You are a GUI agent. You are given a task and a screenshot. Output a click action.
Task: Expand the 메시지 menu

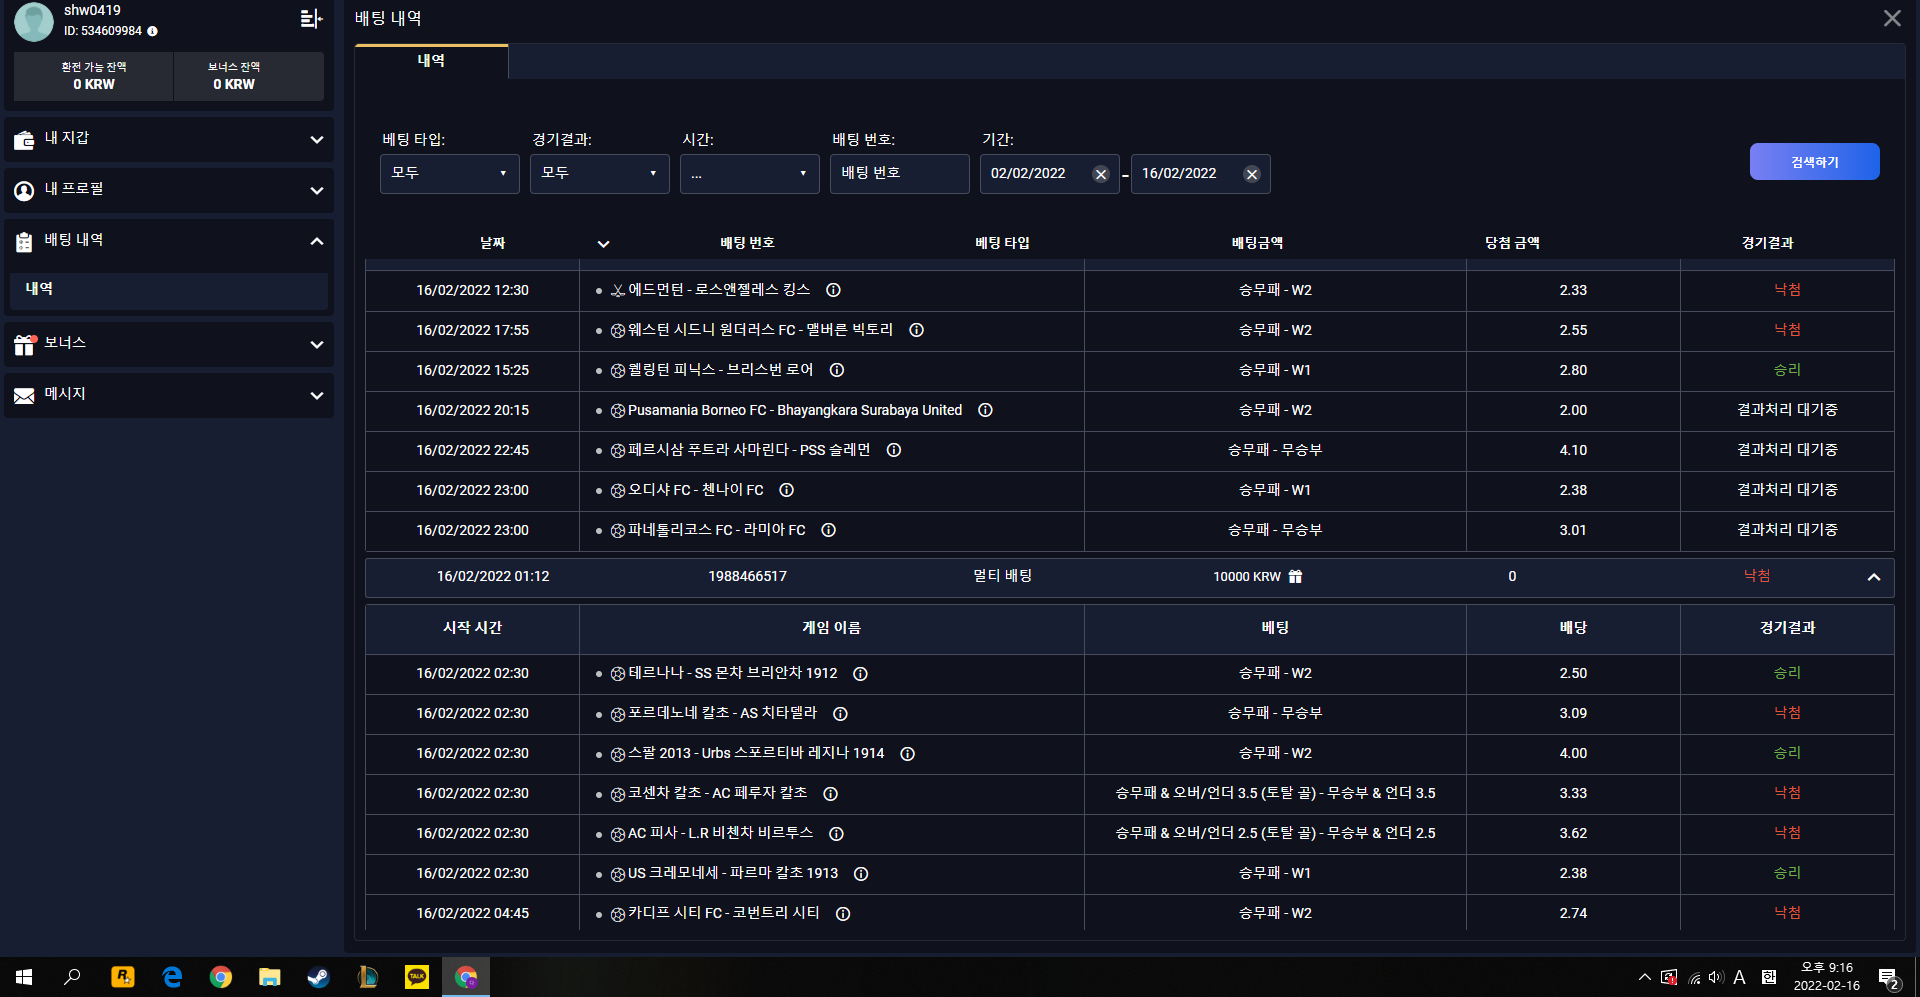pos(317,396)
